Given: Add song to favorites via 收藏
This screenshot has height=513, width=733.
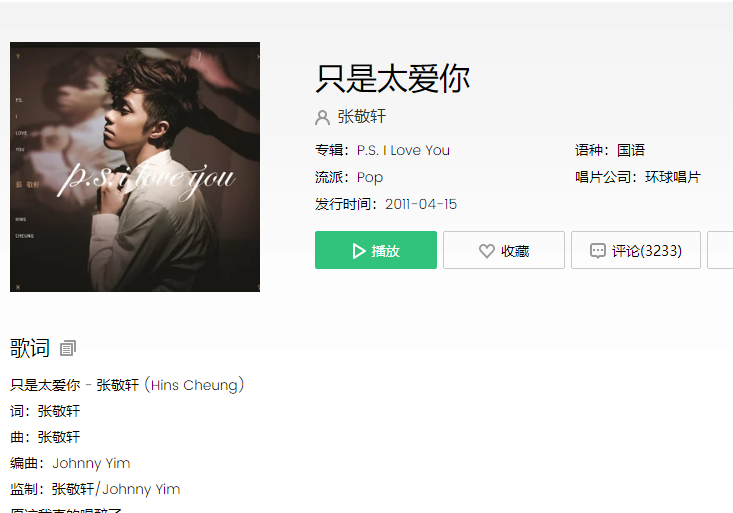Looking at the screenshot, I should pyautogui.click(x=504, y=250).
